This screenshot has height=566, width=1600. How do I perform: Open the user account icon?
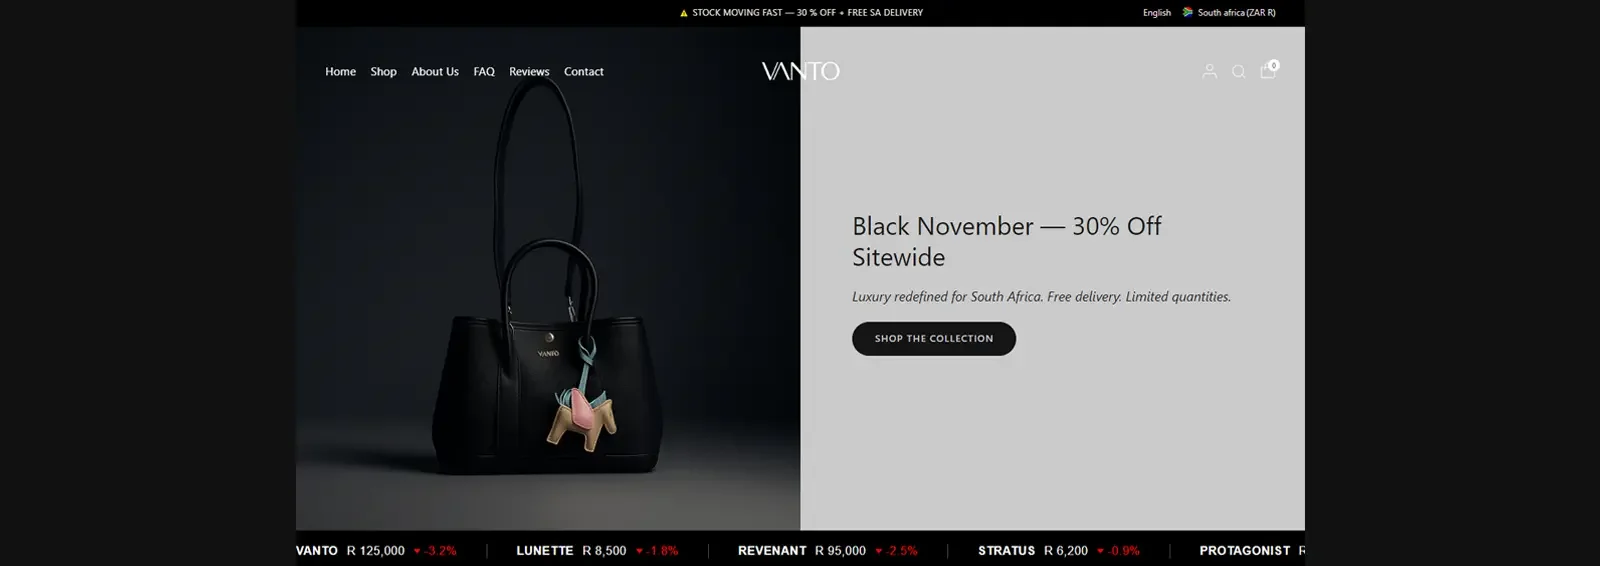pyautogui.click(x=1209, y=71)
